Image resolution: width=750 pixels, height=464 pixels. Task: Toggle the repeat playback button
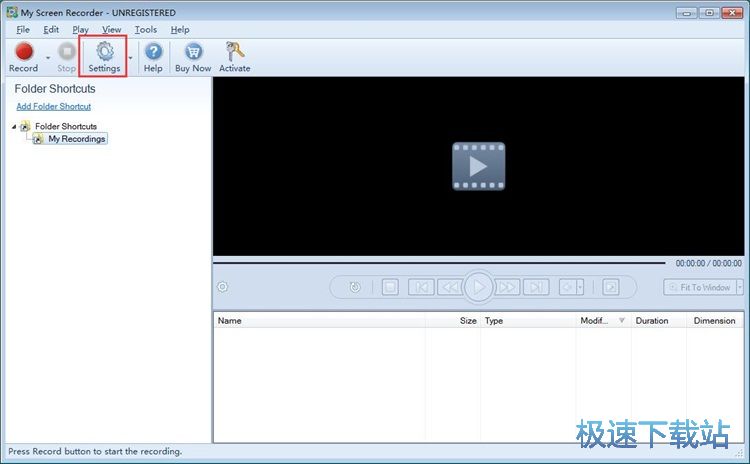pyautogui.click(x=355, y=287)
